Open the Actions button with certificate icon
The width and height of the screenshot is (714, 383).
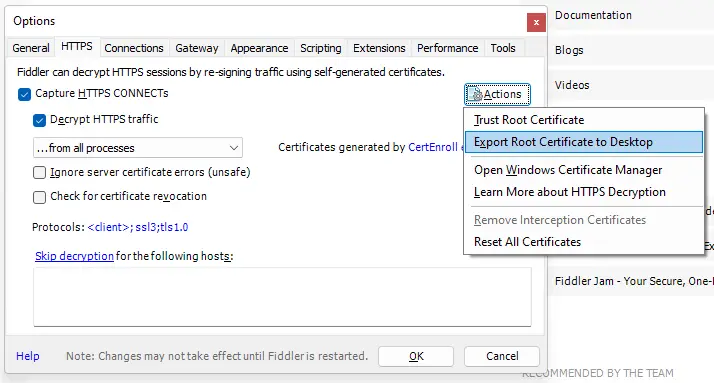point(497,94)
